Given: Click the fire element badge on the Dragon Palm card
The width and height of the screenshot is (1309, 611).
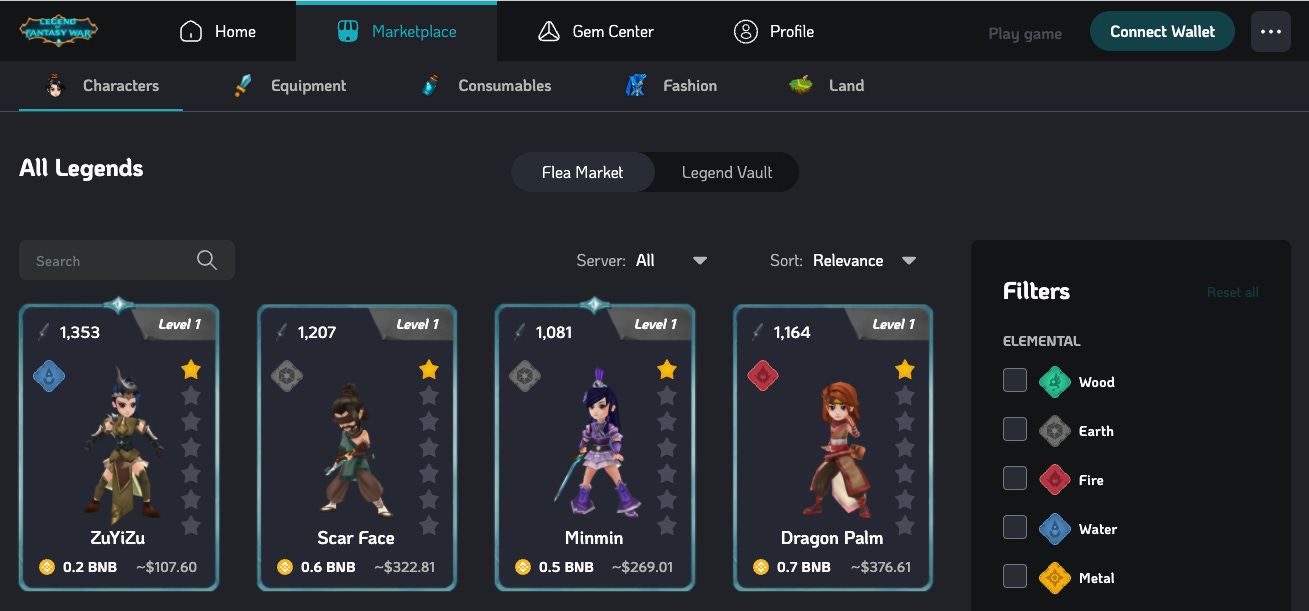Looking at the screenshot, I should pos(763,376).
